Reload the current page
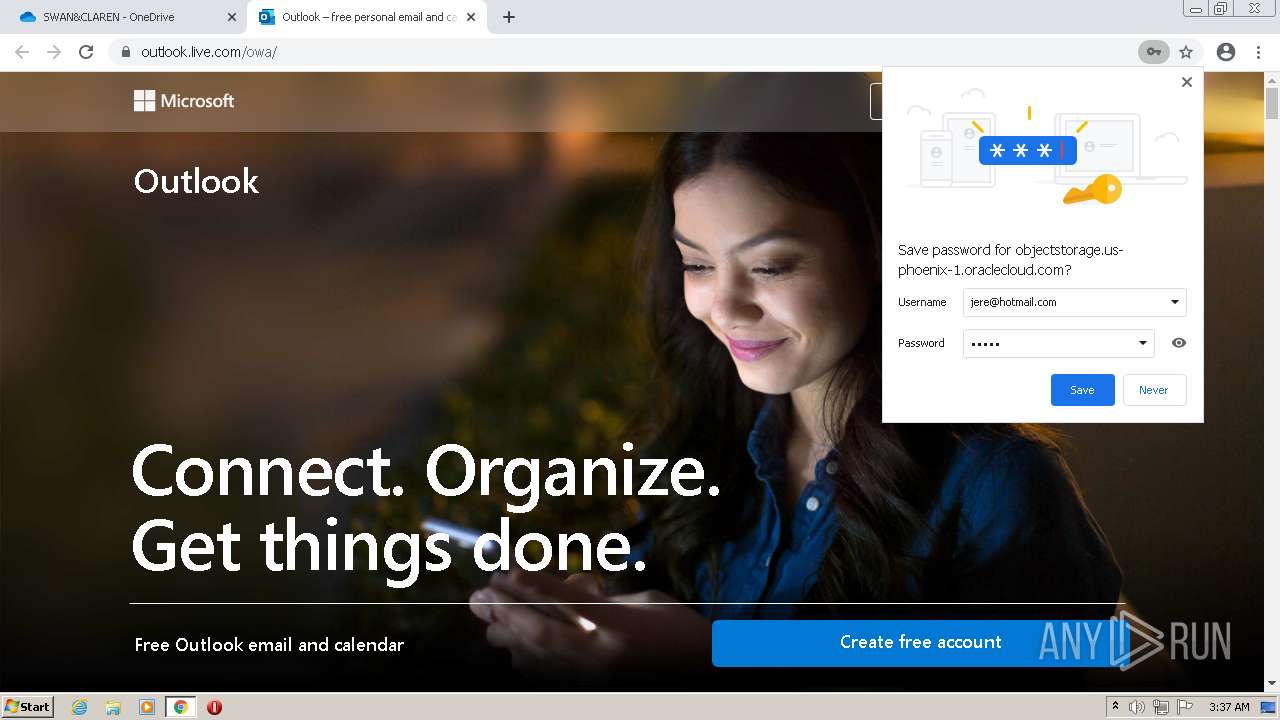The height and width of the screenshot is (720, 1280). click(x=86, y=52)
